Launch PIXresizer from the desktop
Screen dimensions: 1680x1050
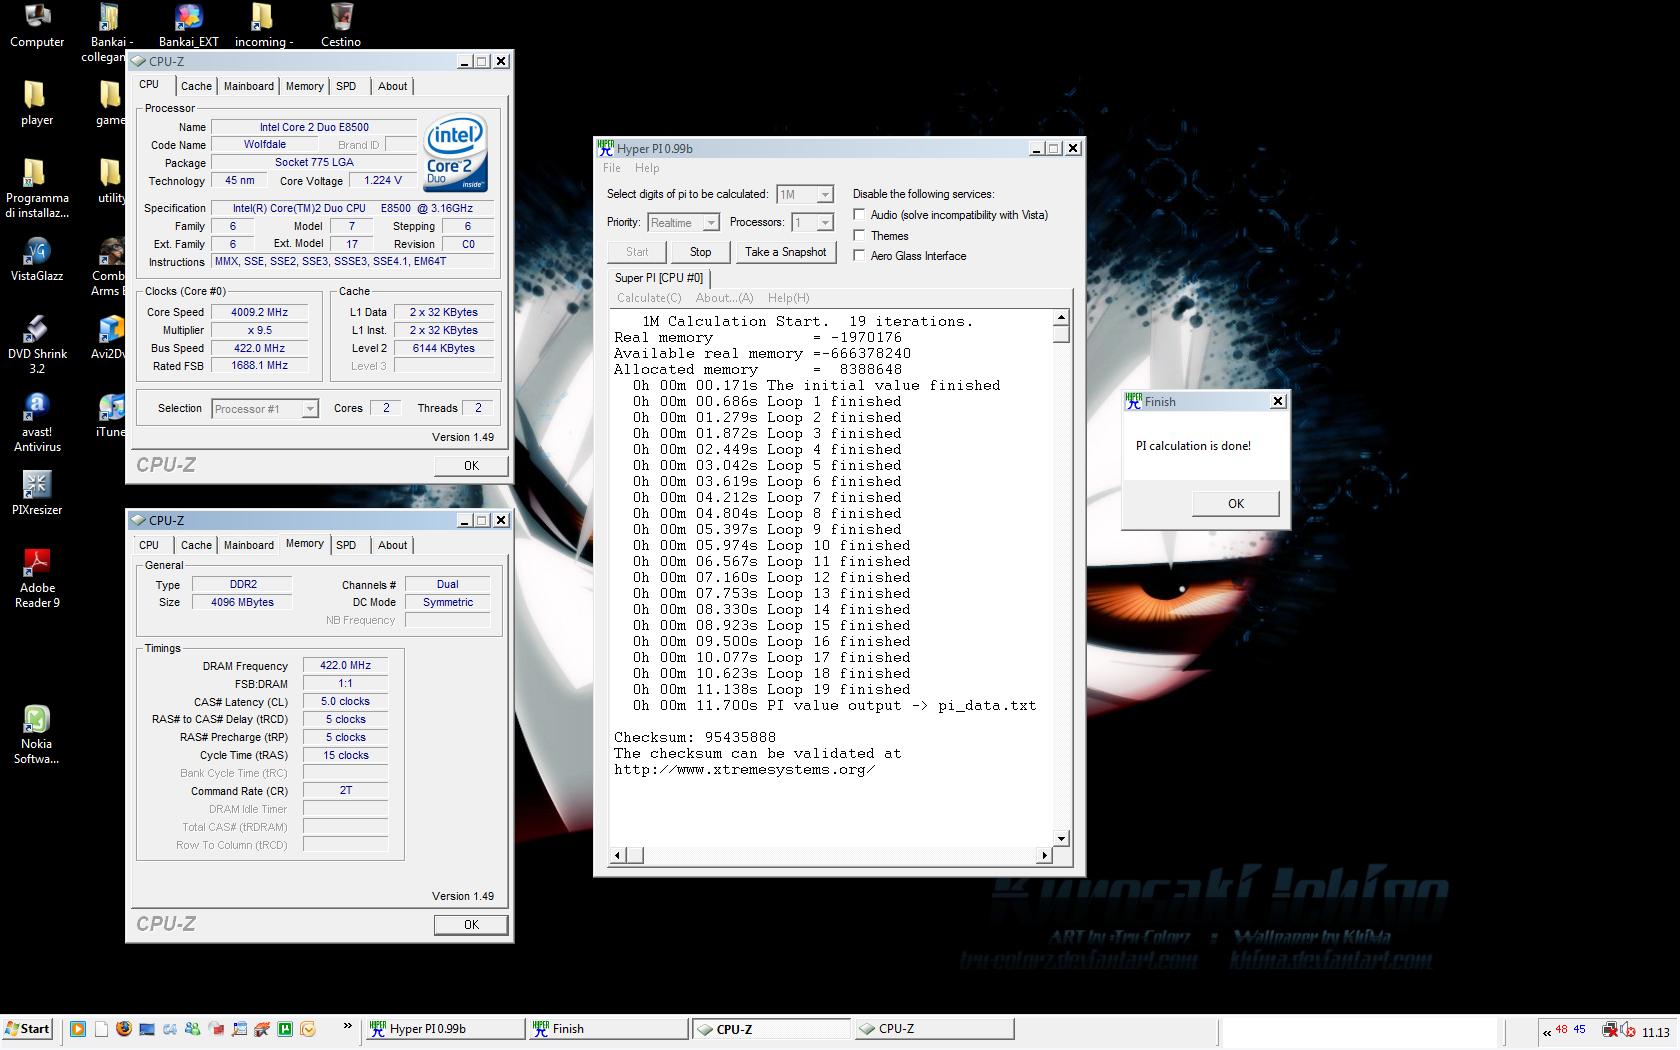pyautogui.click(x=37, y=493)
